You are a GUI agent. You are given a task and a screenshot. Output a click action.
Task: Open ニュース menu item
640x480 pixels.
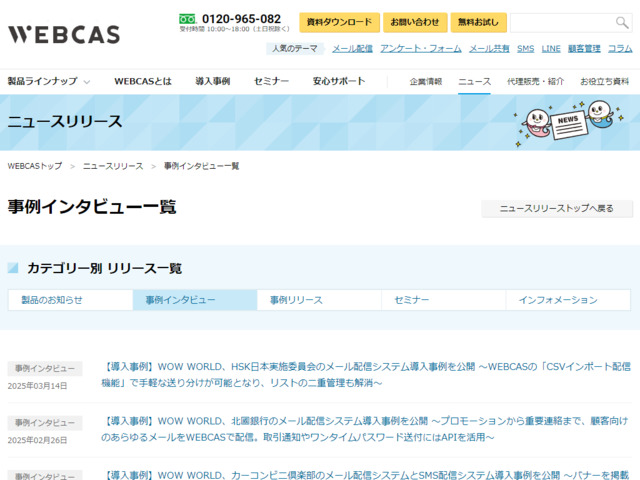[x=474, y=82]
